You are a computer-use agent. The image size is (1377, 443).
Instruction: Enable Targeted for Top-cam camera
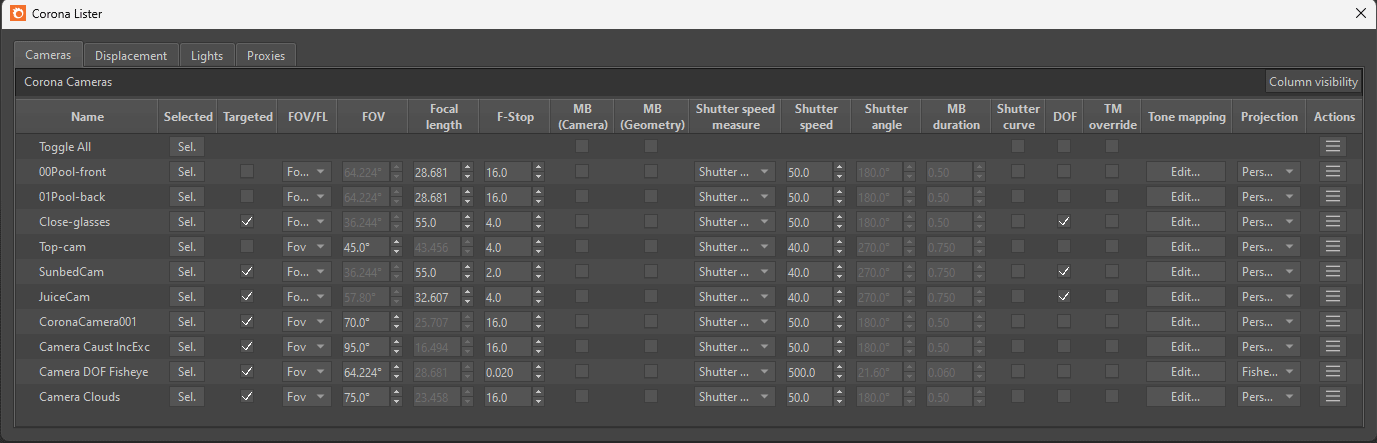click(247, 246)
